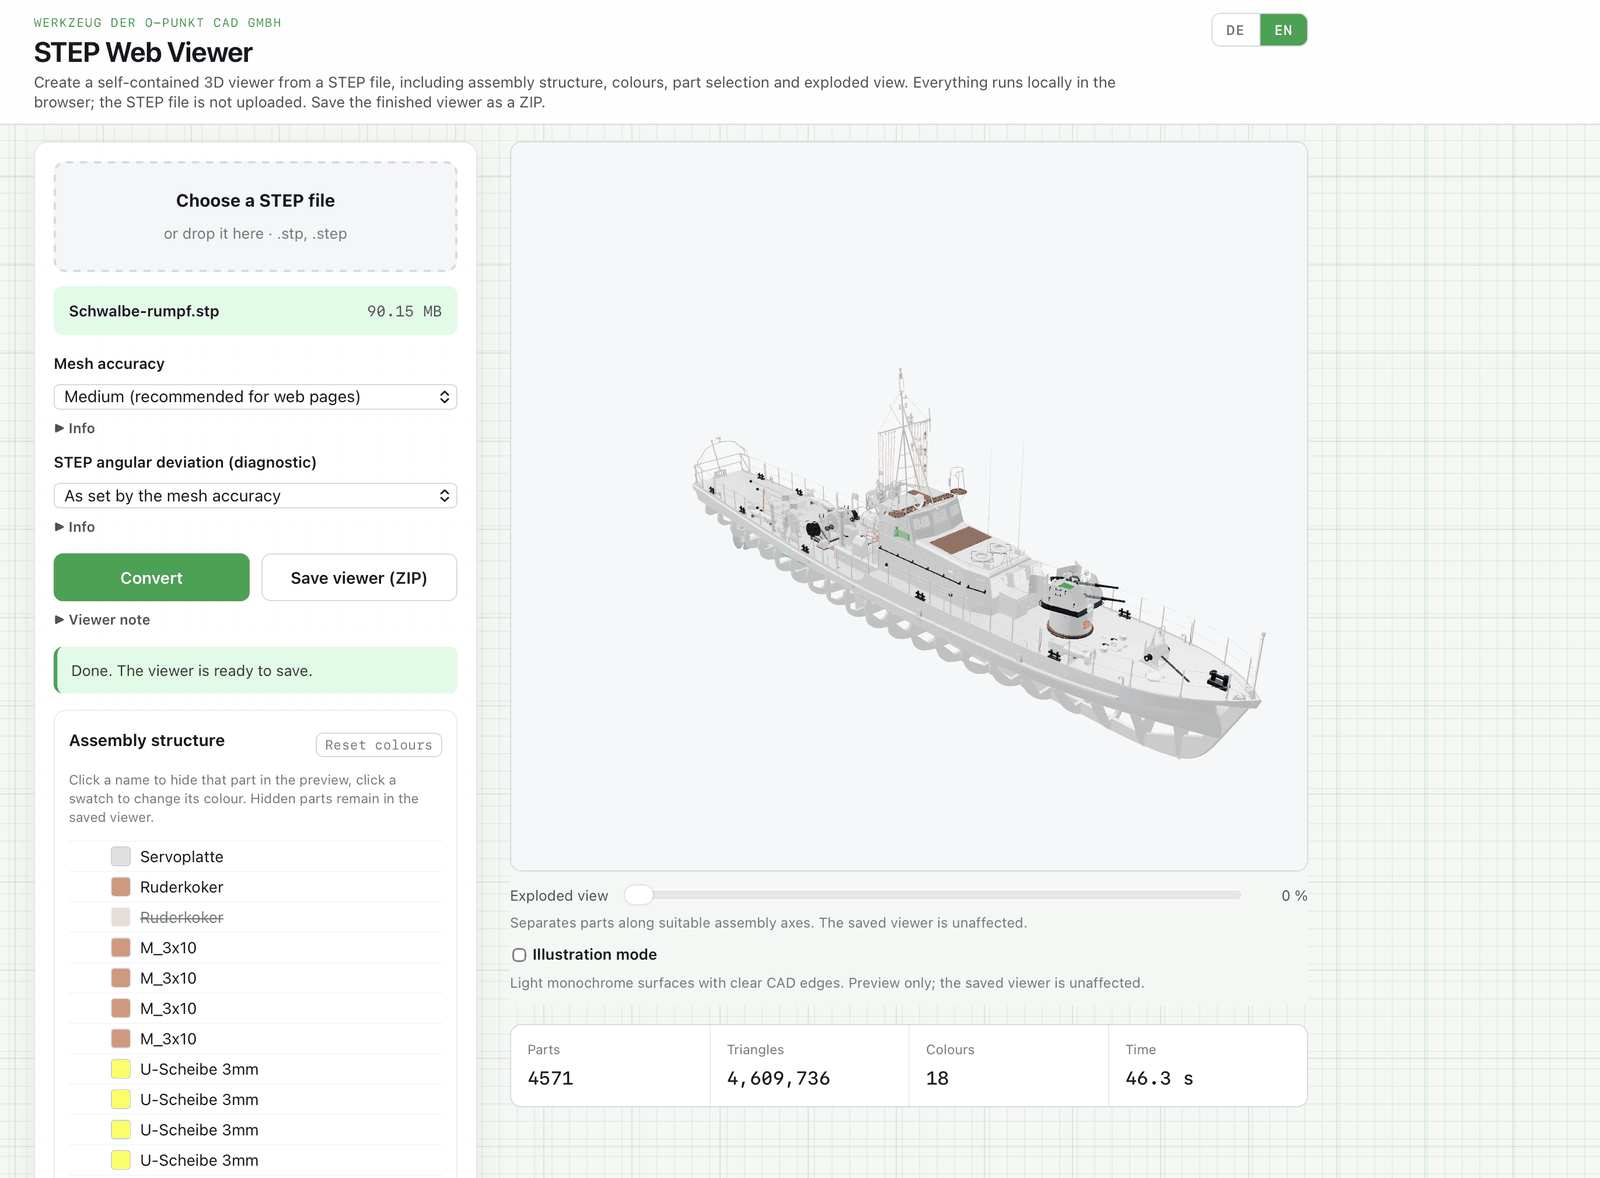Open the first Ruderkoker colour swatch
Viewport: 1600px width, 1178px height.
click(x=121, y=887)
